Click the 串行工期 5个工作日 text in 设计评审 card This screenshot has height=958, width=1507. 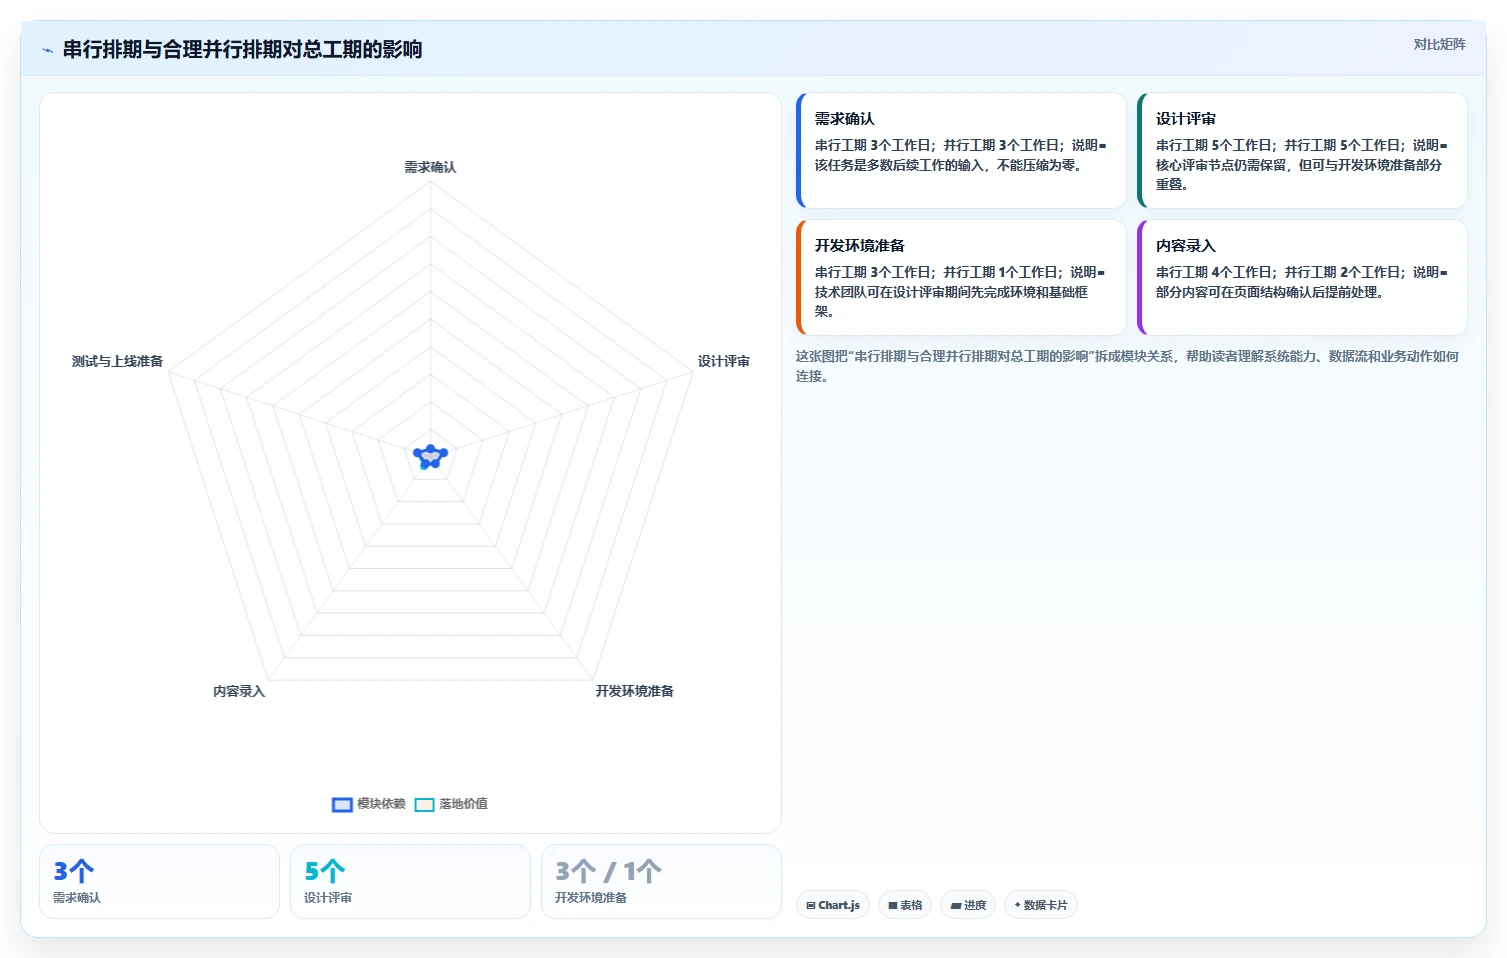(x=1215, y=145)
